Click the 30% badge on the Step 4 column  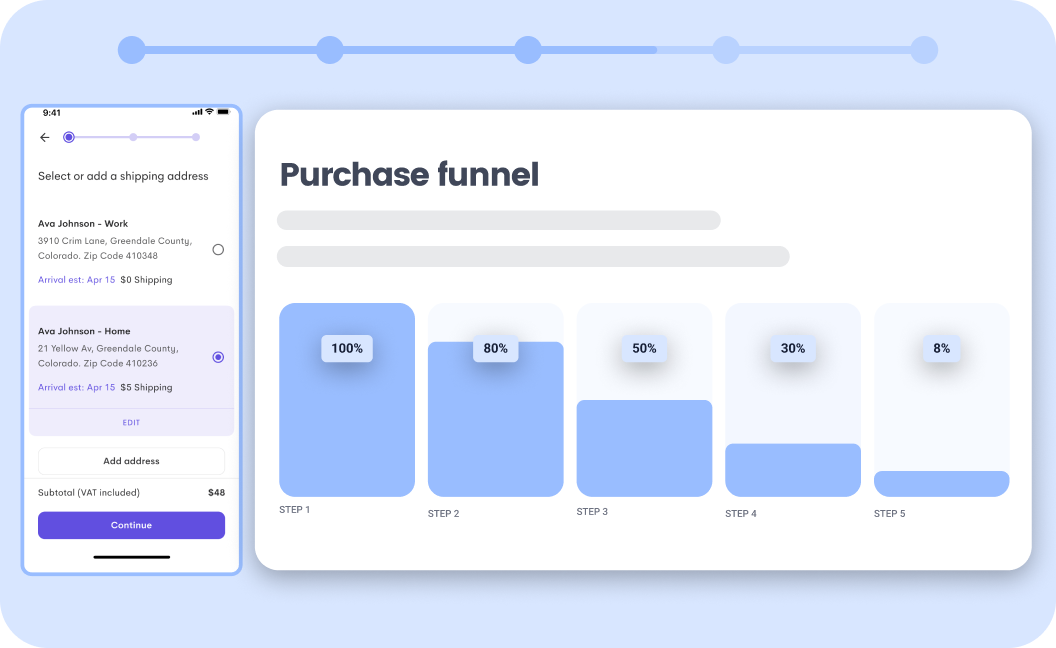[792, 348]
